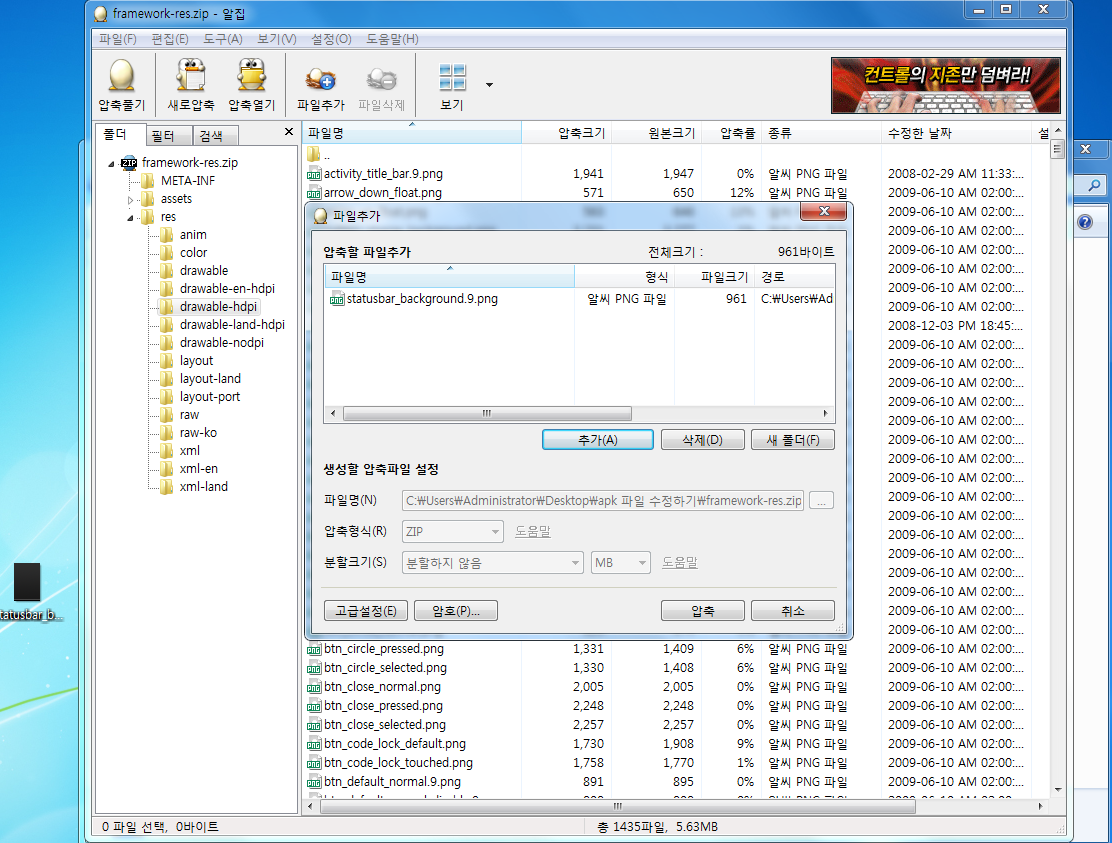The image size is (1112, 843).
Task: Switch to the 검색 tab
Action: (211, 136)
